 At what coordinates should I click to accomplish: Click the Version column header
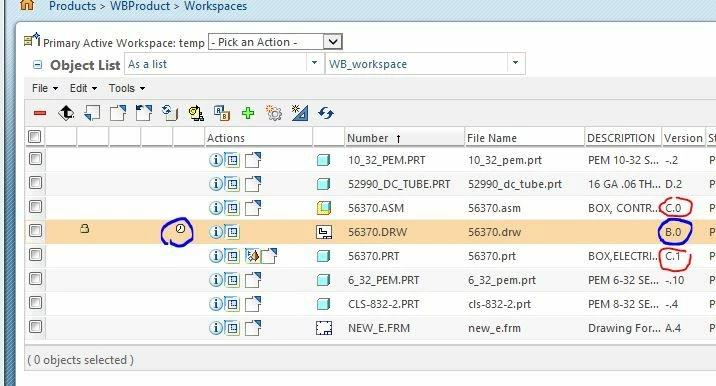point(683,137)
